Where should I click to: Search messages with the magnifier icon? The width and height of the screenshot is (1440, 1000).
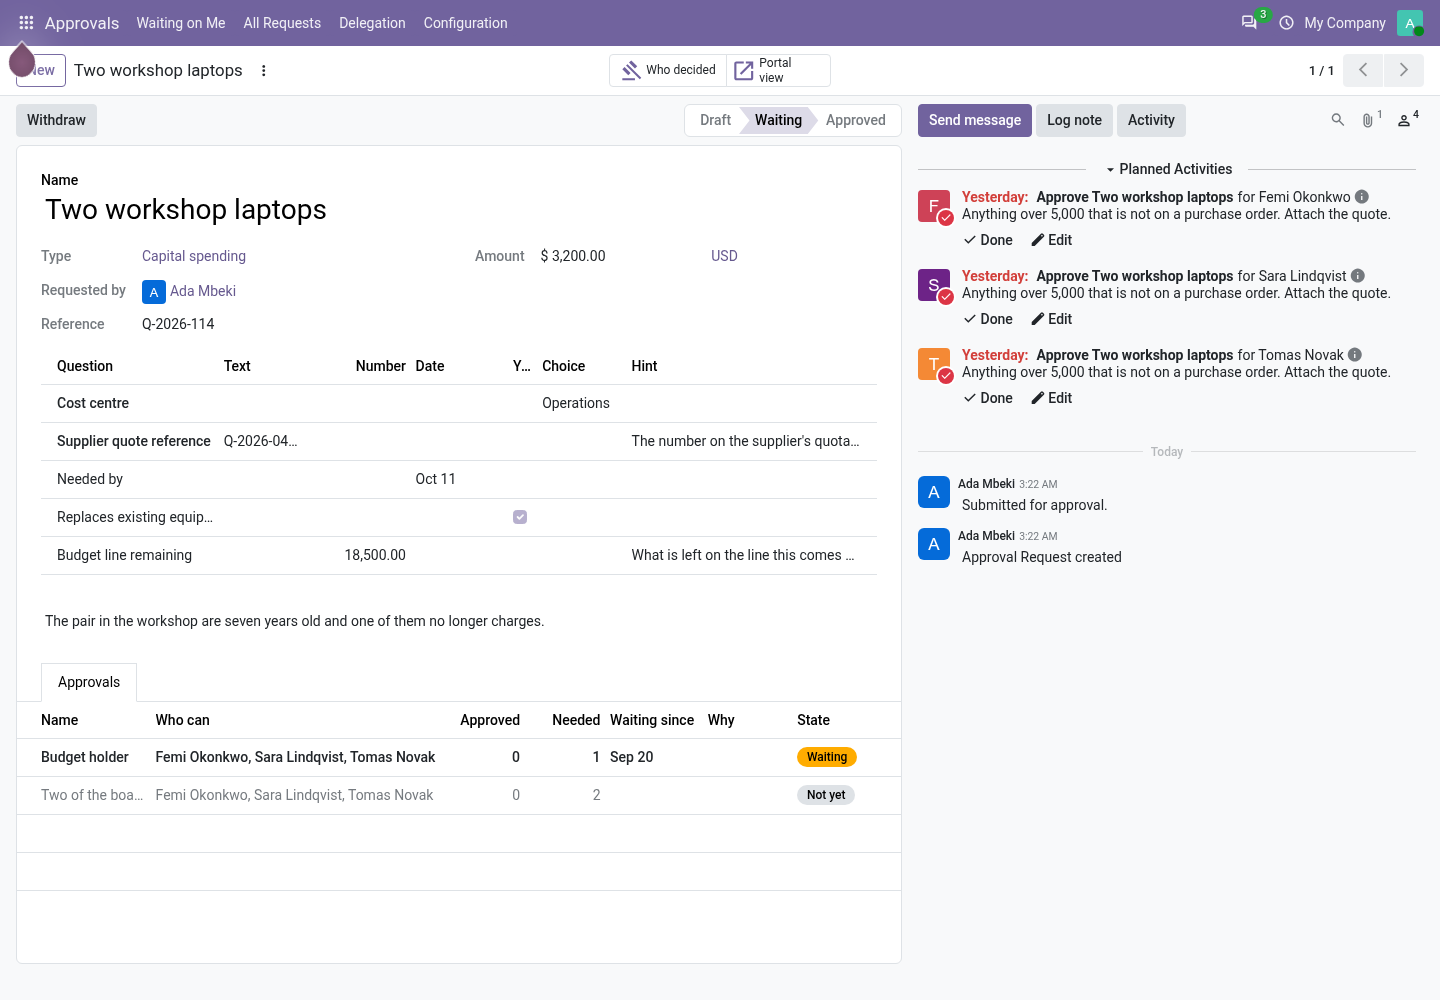[x=1338, y=120]
